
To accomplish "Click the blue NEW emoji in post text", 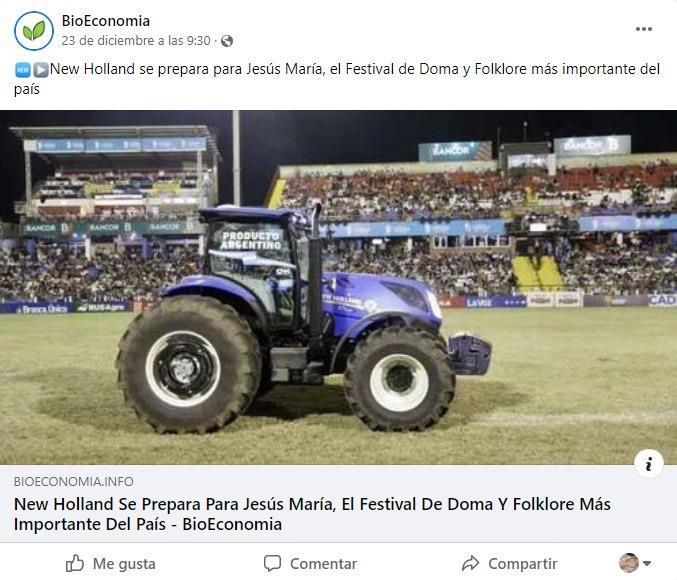I will point(23,70).
